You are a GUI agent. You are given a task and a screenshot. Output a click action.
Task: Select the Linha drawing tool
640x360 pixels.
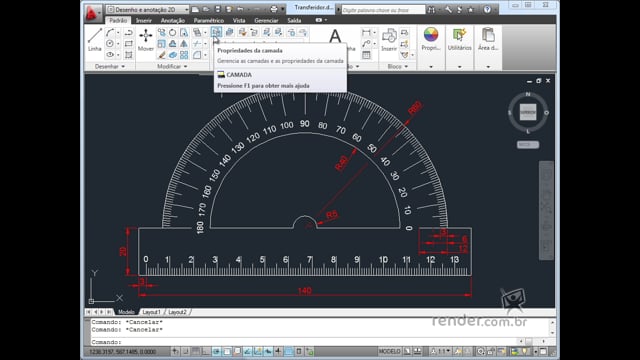[94, 40]
